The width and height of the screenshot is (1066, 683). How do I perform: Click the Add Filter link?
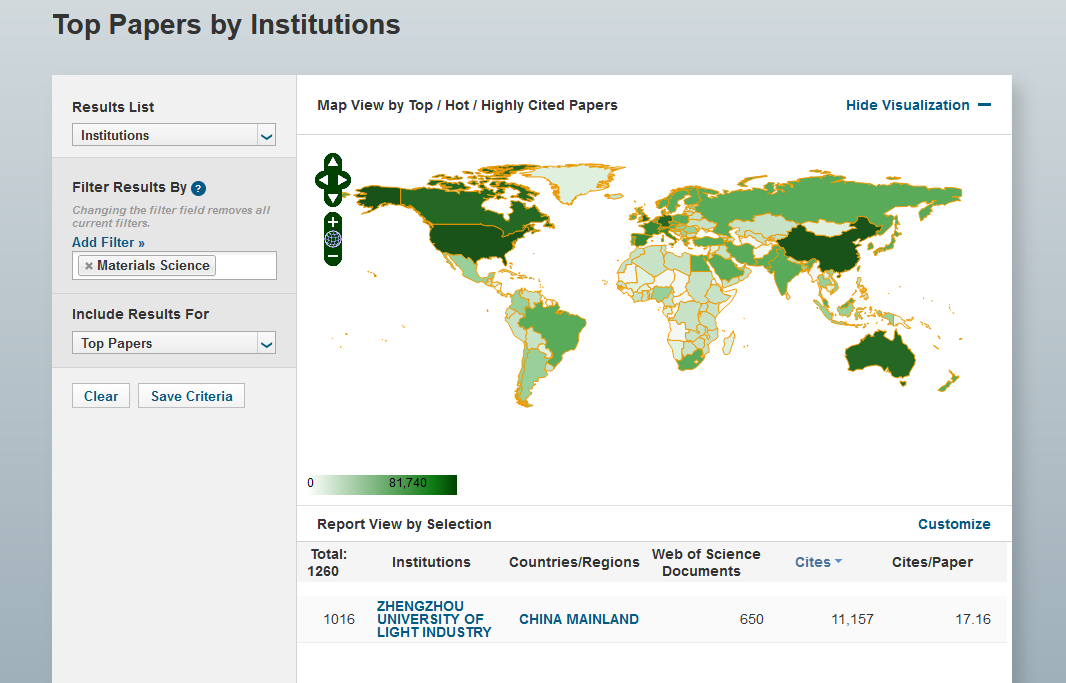pyautogui.click(x=108, y=242)
